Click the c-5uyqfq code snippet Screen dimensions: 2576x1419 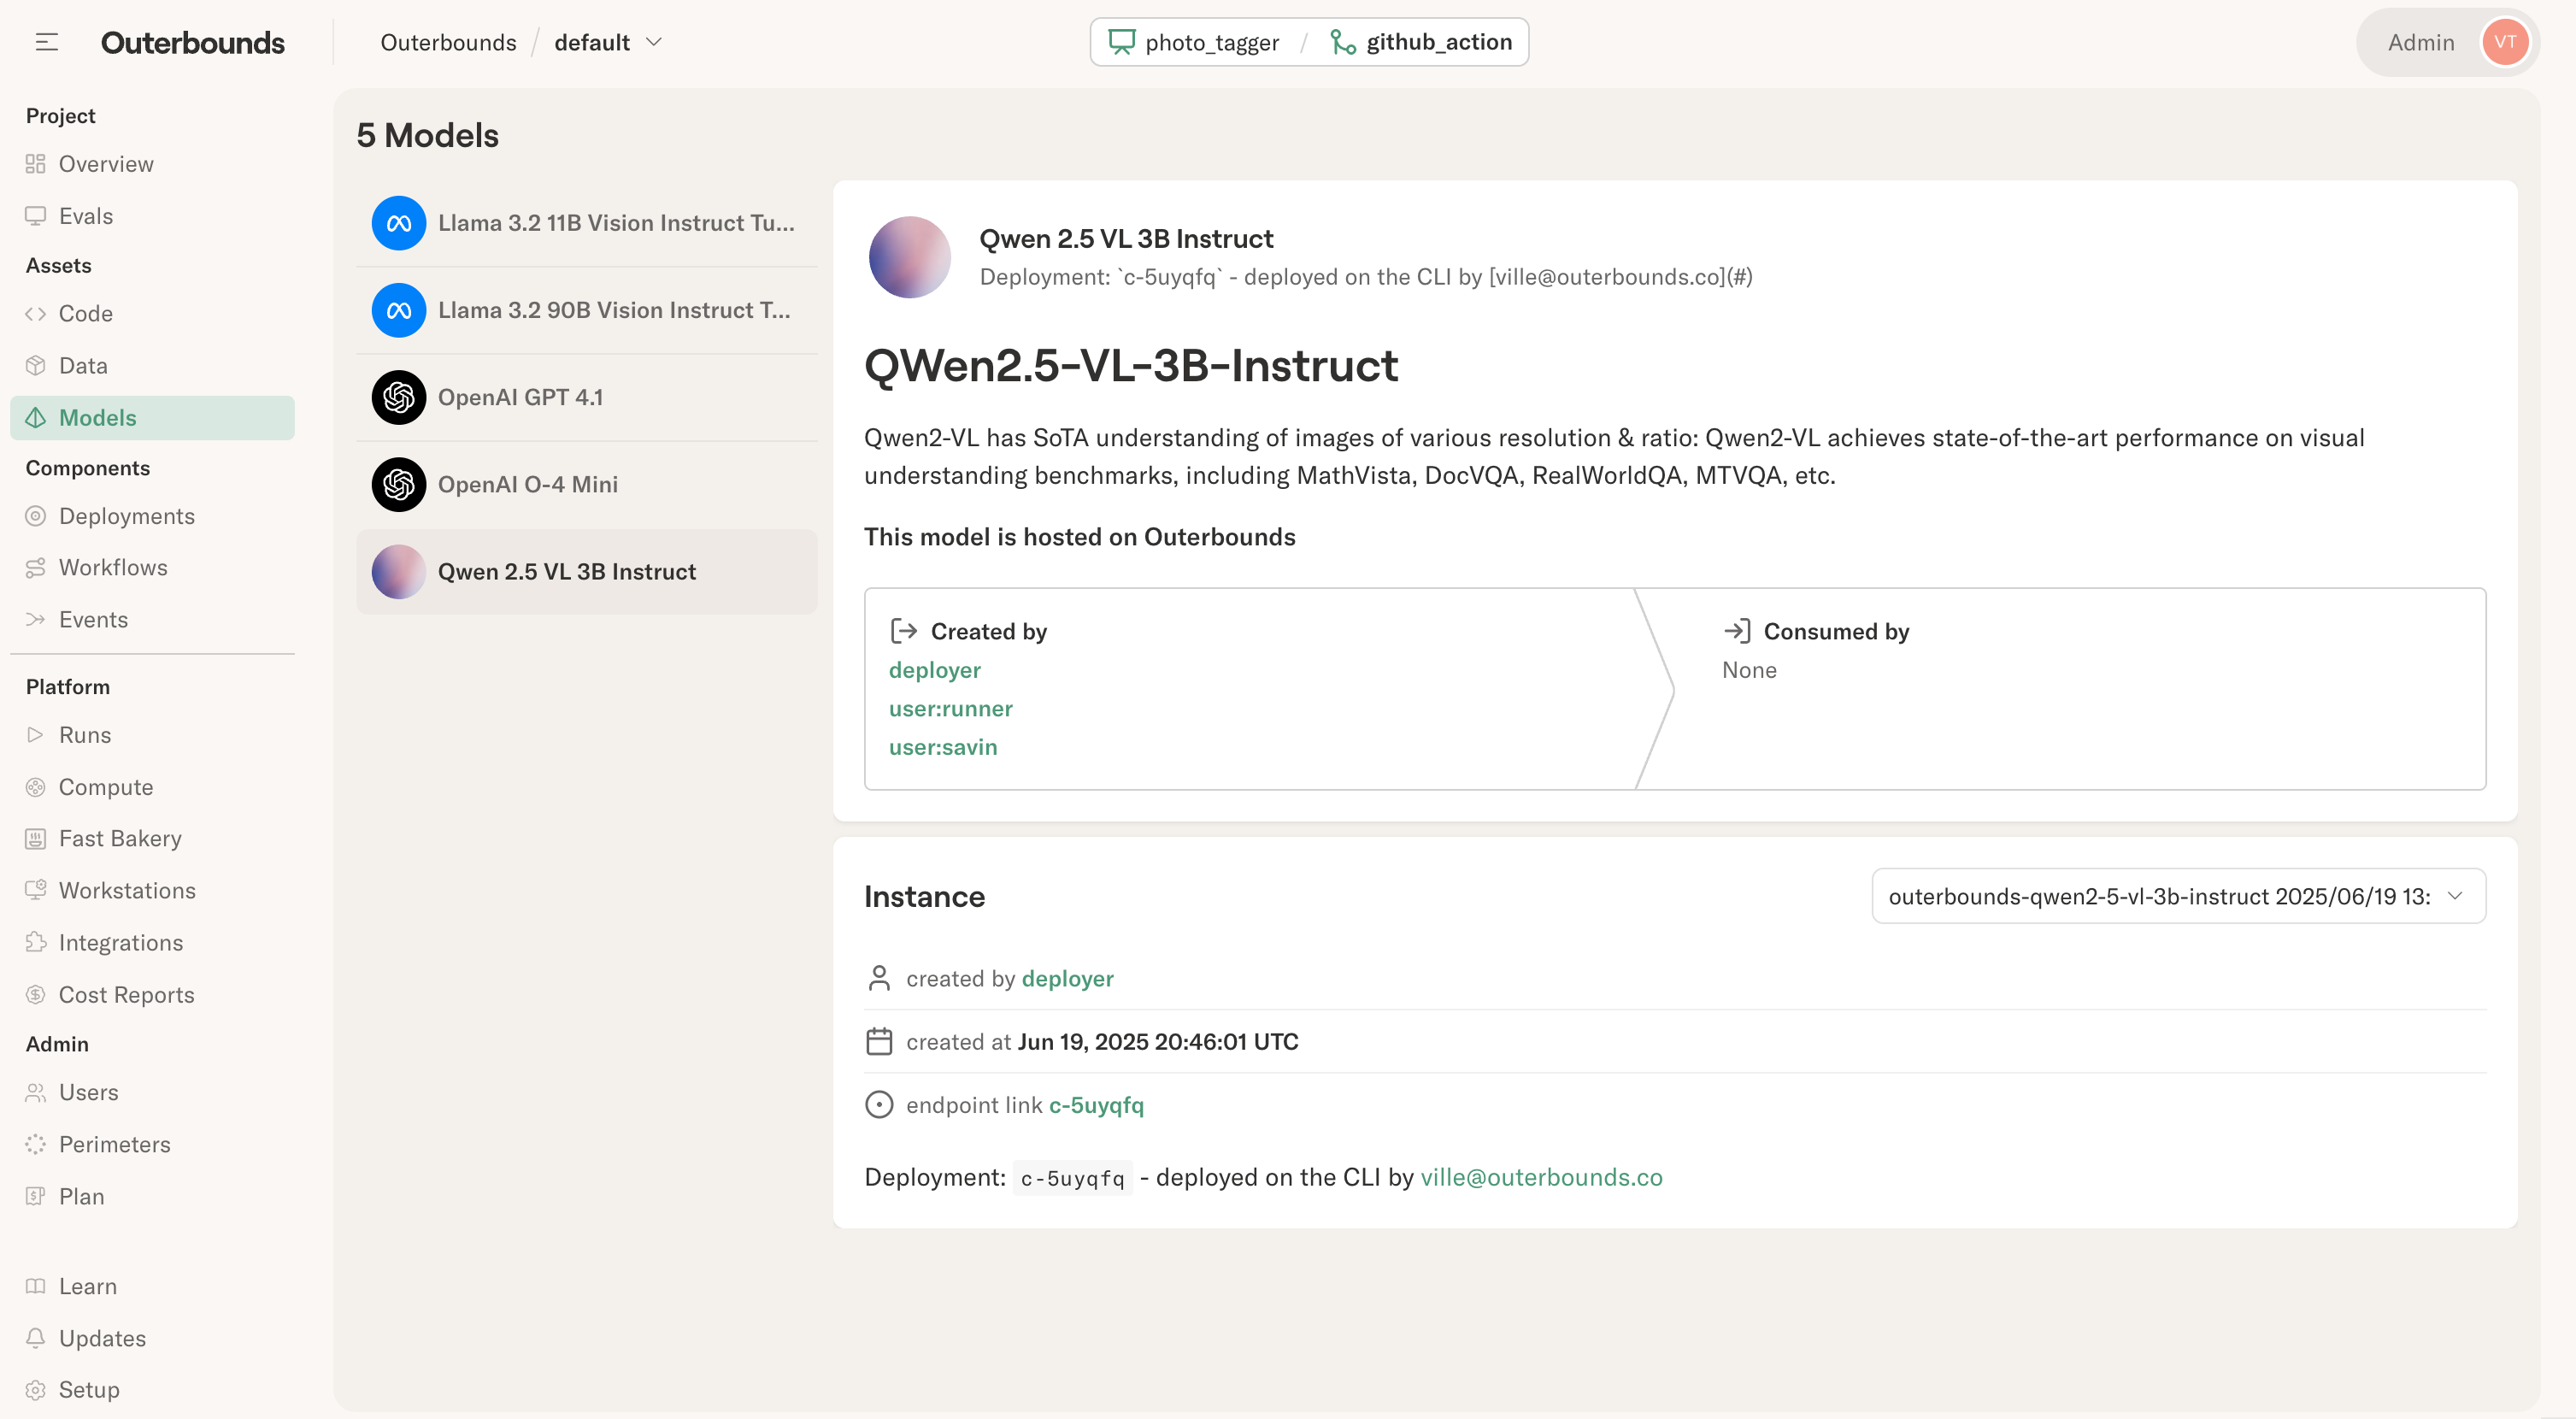tap(1072, 1178)
